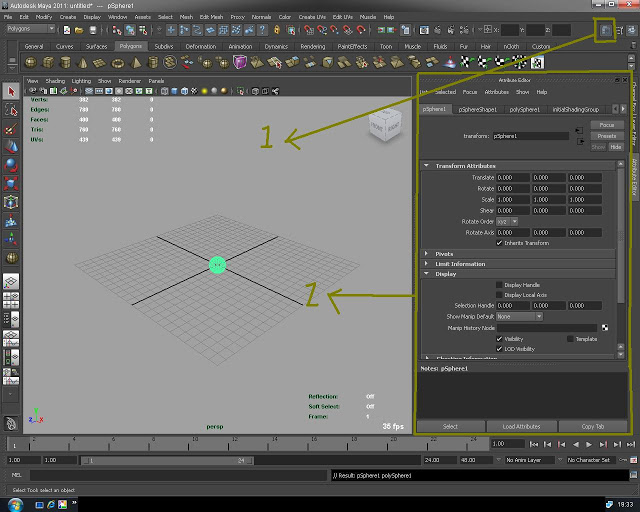This screenshot has height=512, width=640.
Task: Click the transform name field pSphere1
Action: tap(530, 136)
